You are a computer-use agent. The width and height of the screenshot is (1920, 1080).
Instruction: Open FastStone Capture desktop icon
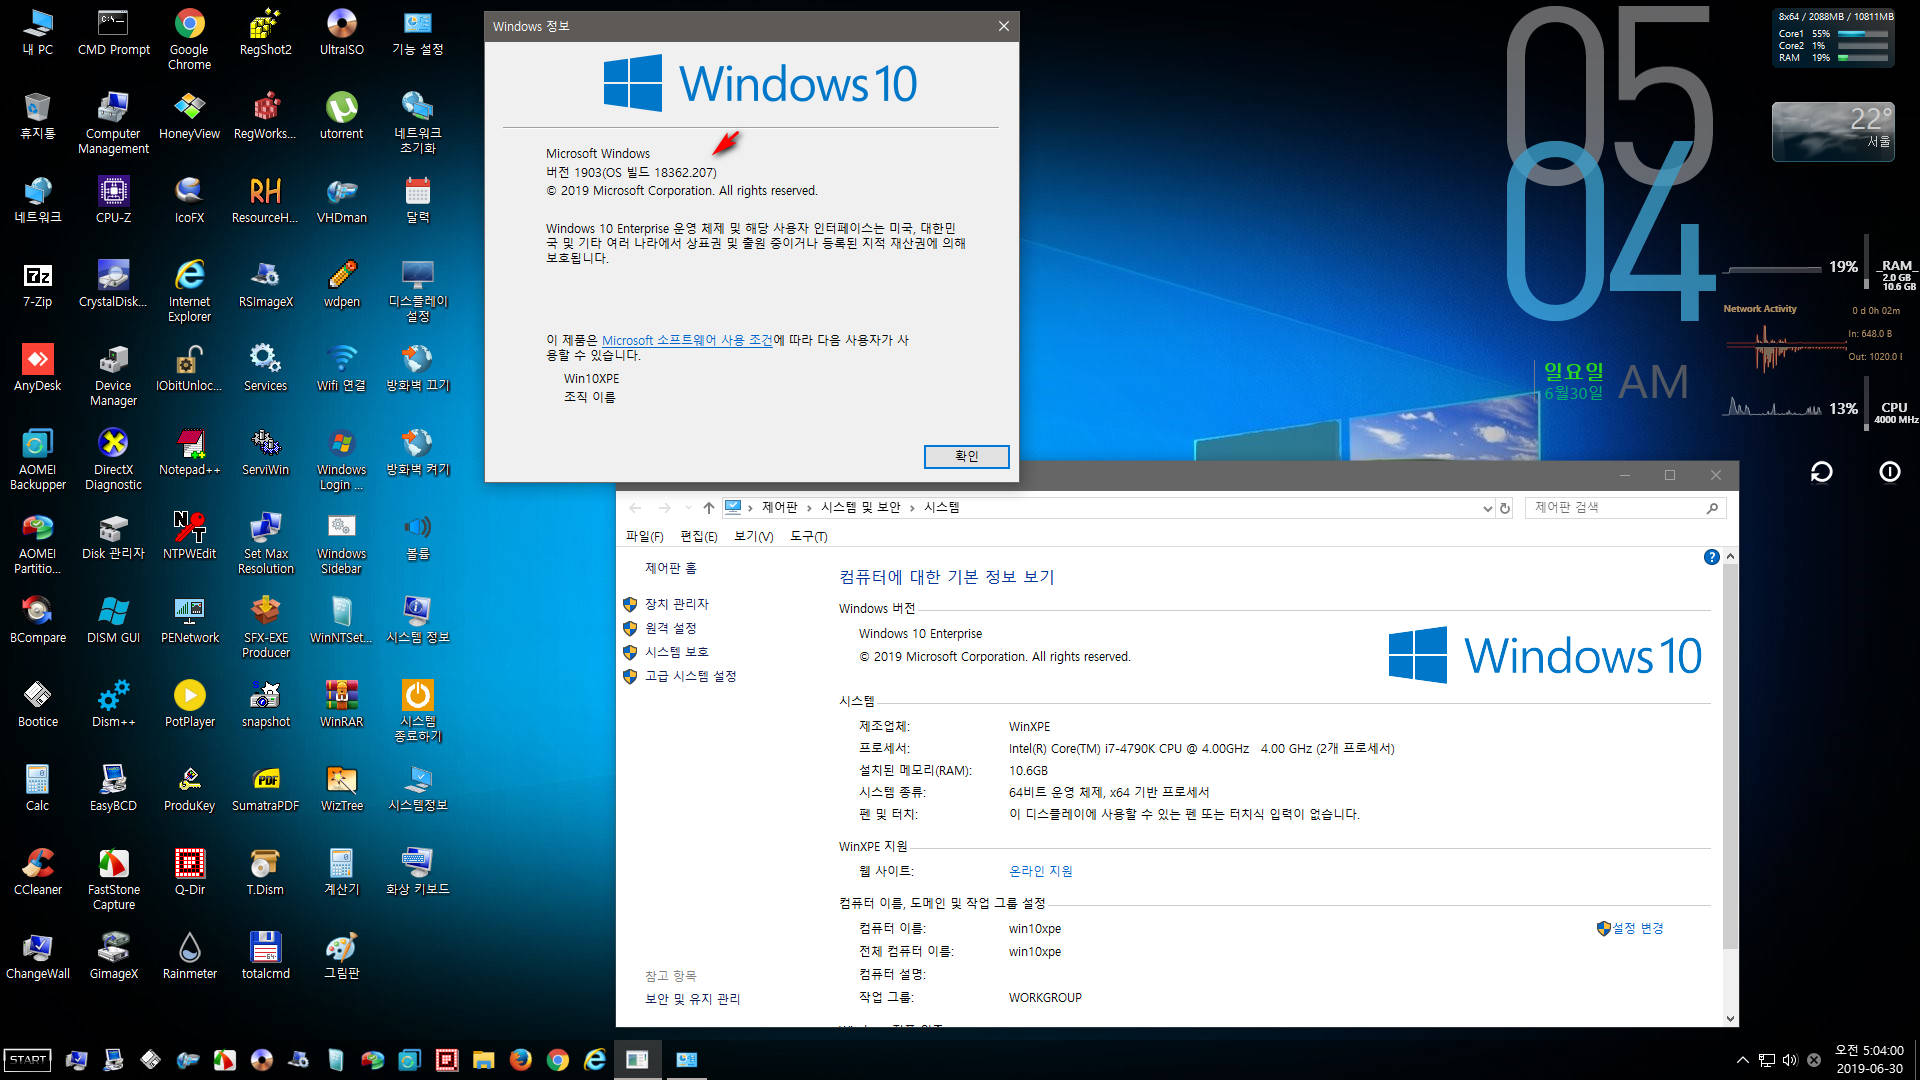click(113, 879)
